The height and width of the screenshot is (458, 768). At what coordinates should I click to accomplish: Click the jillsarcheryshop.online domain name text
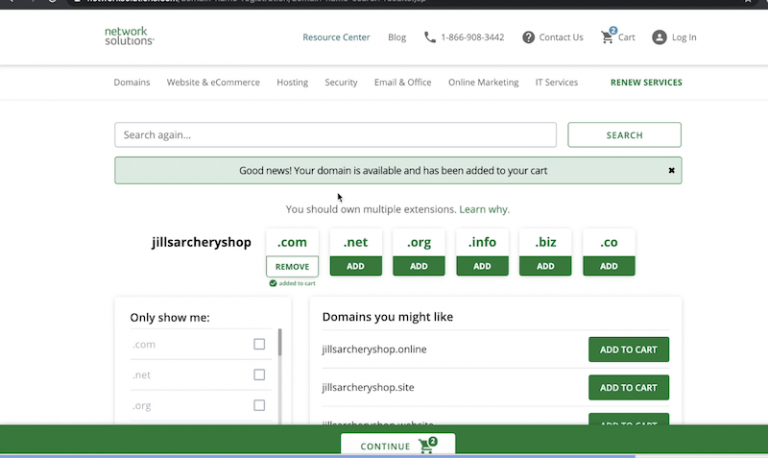coord(374,349)
